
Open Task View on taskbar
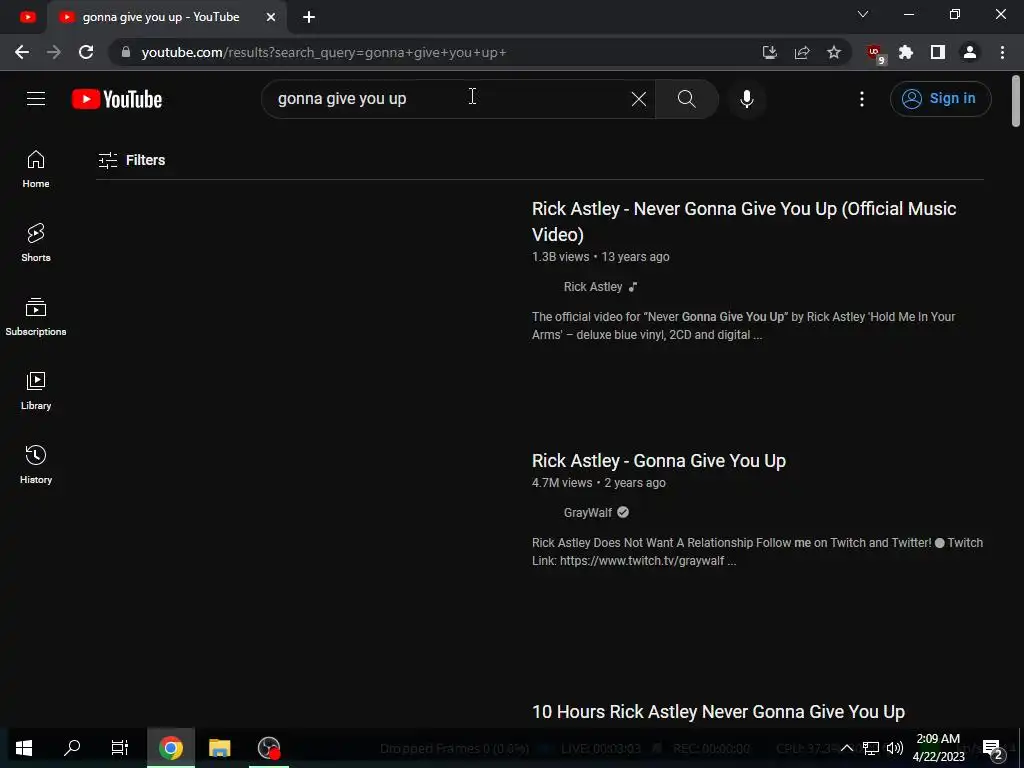(x=120, y=748)
